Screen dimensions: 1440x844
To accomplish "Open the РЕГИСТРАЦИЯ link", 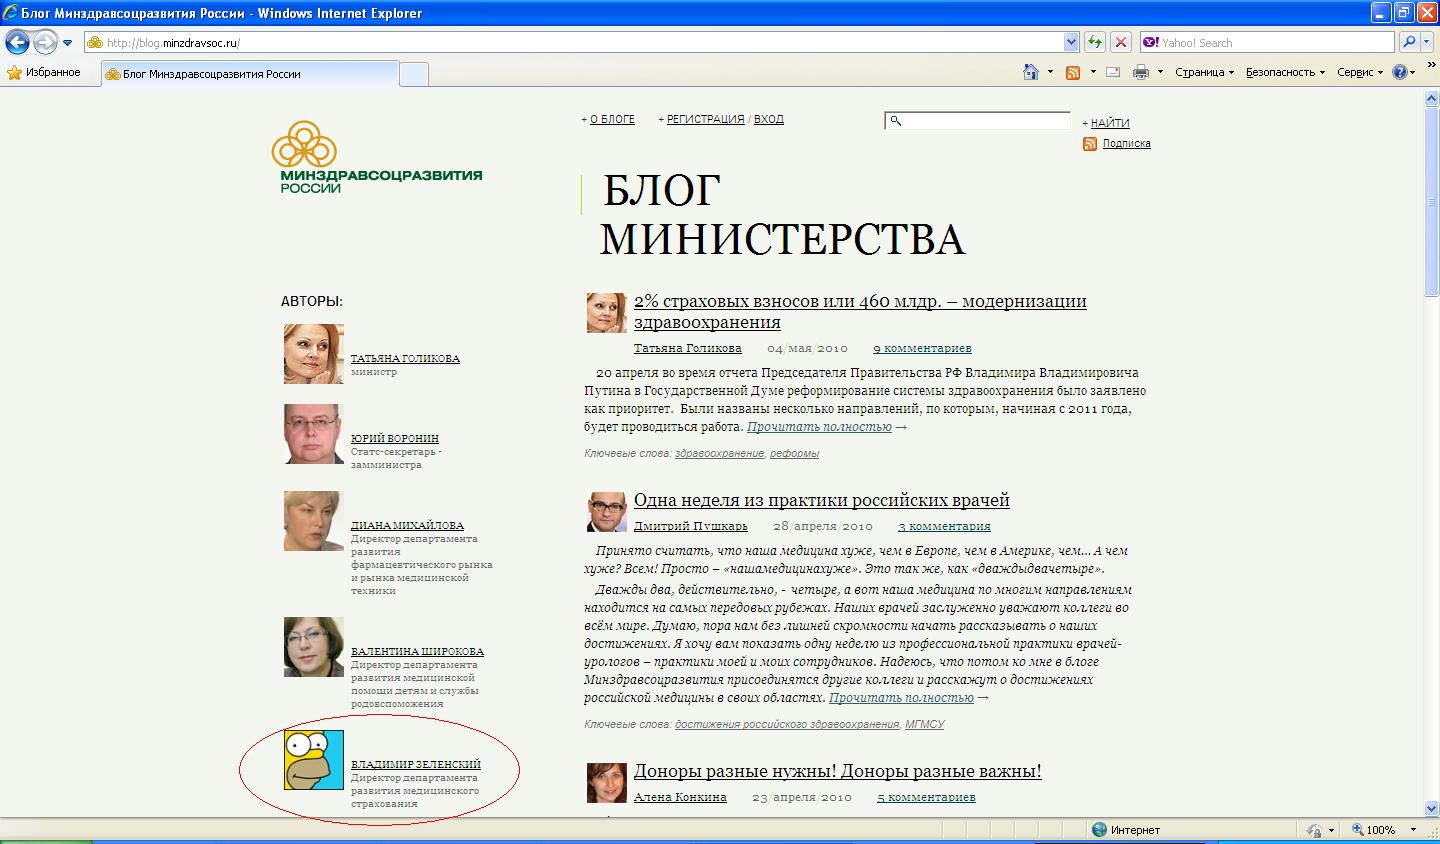I will pyautogui.click(x=705, y=119).
